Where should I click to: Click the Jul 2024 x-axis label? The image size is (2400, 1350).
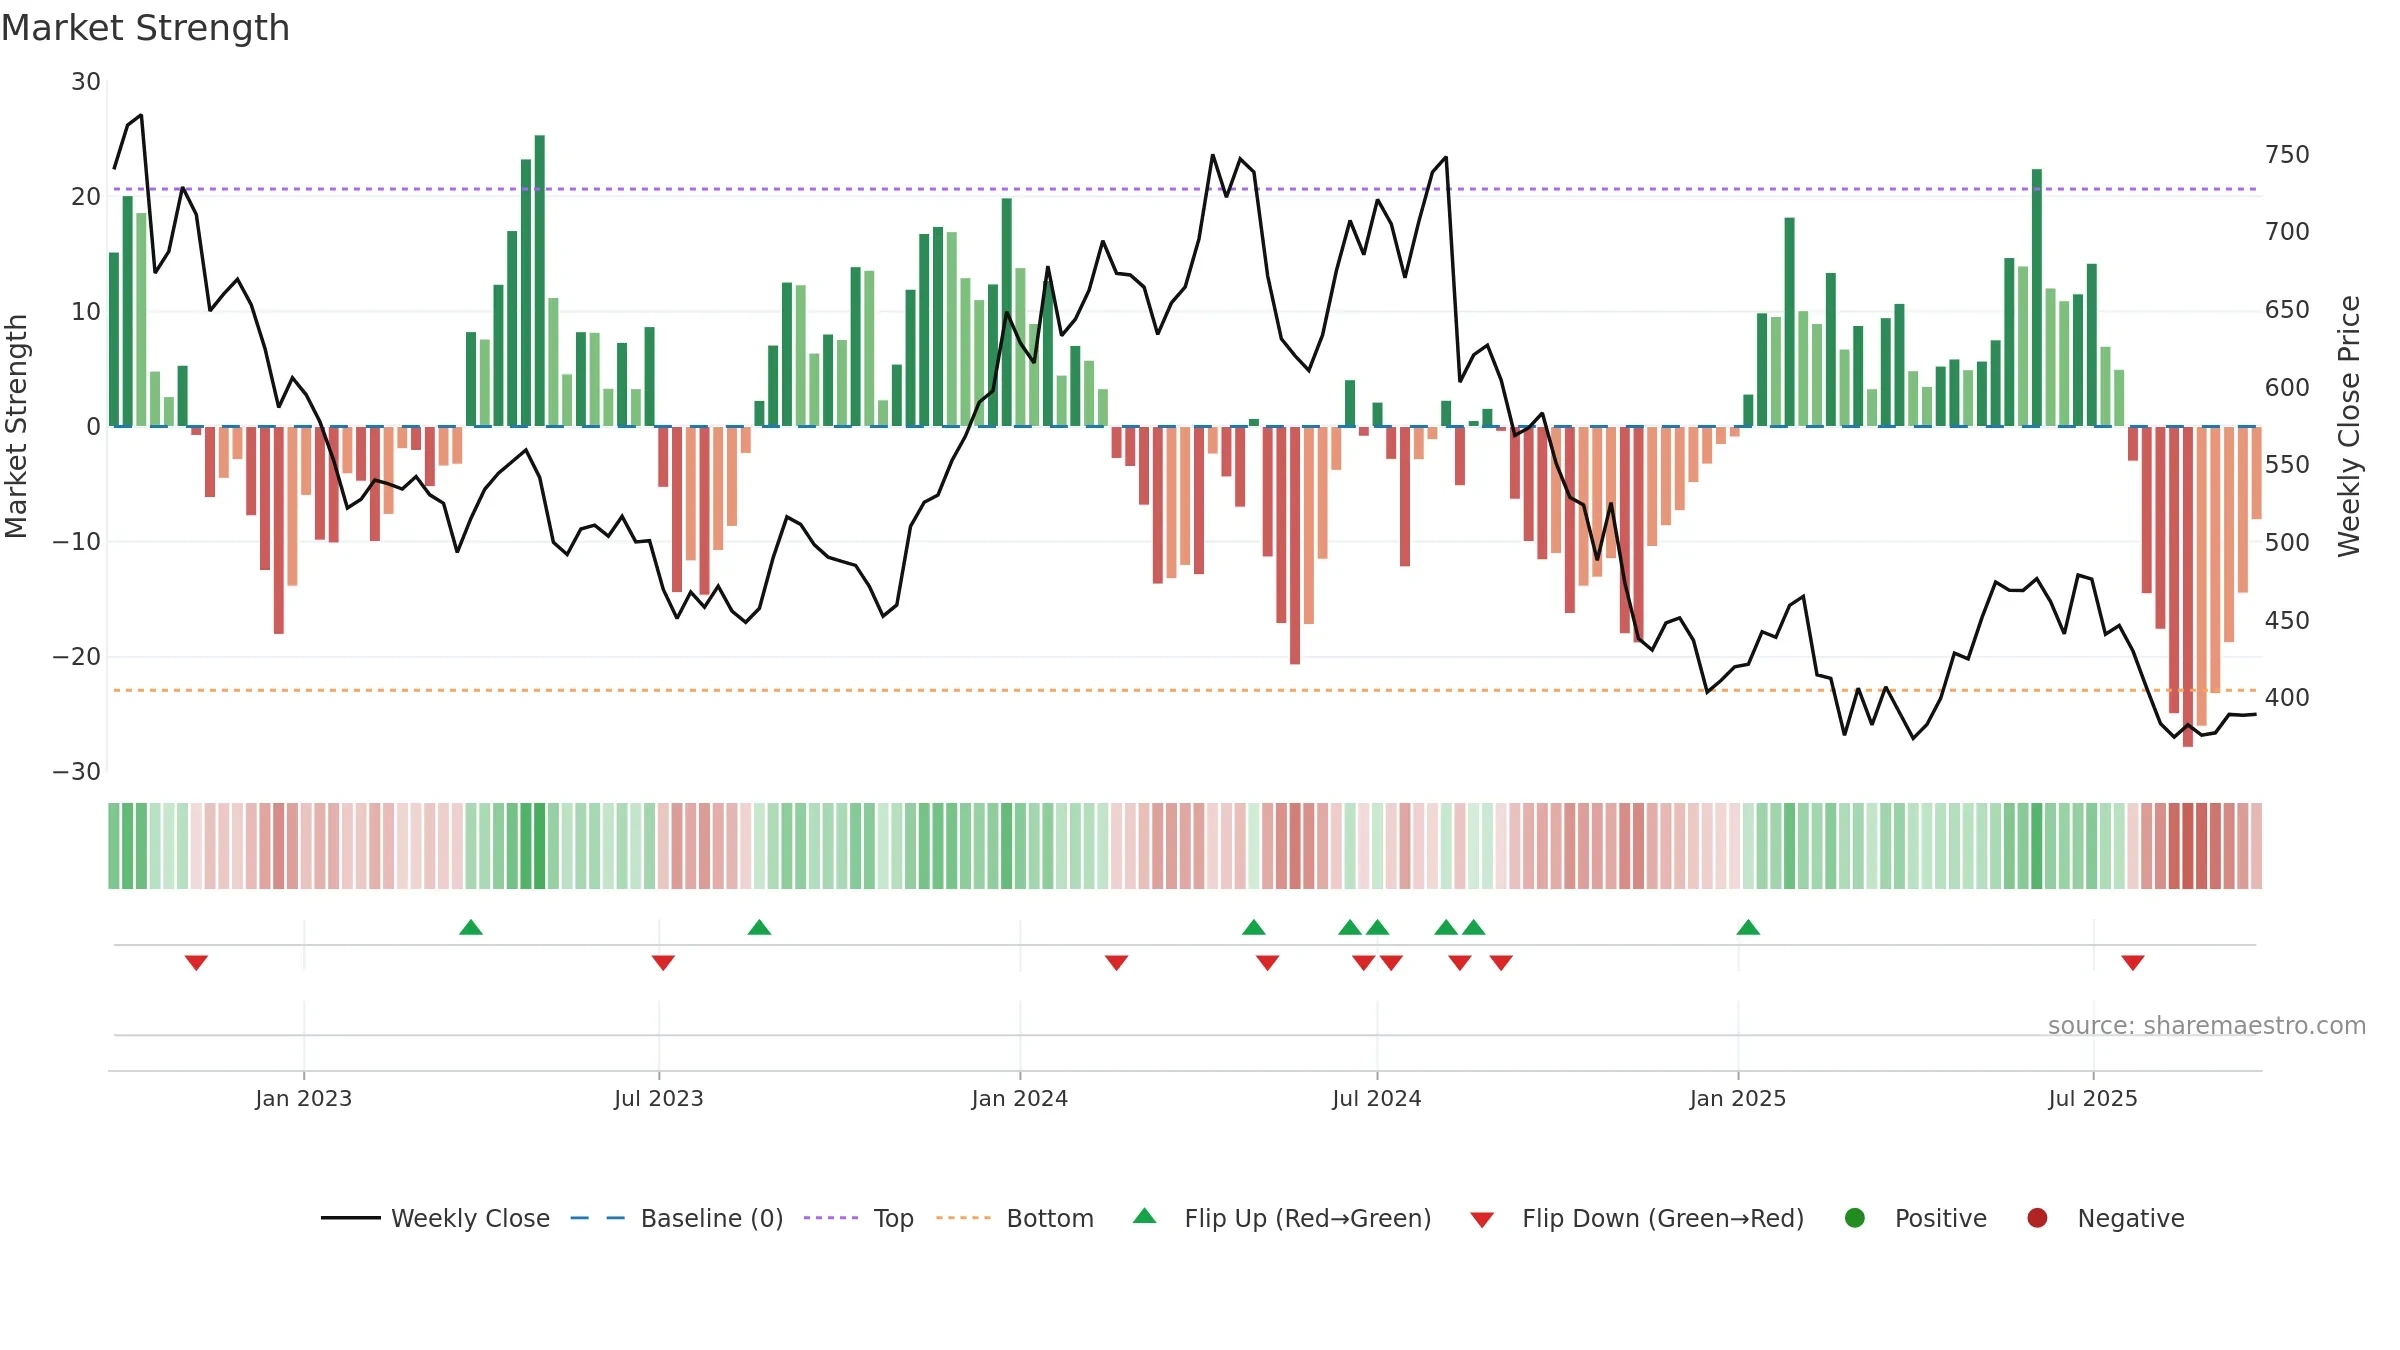[x=1377, y=1098]
